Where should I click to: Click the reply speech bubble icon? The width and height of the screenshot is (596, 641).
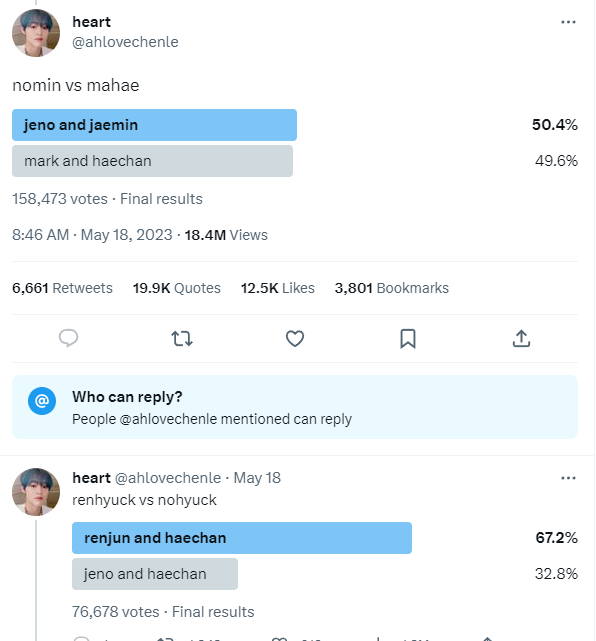click(x=68, y=338)
